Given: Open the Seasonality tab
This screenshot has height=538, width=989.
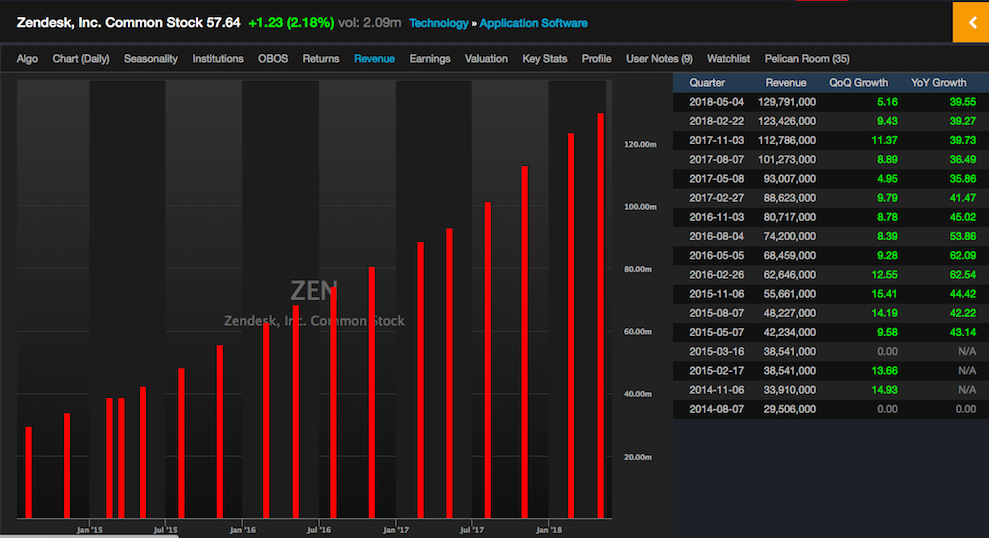Looking at the screenshot, I should click(x=151, y=59).
